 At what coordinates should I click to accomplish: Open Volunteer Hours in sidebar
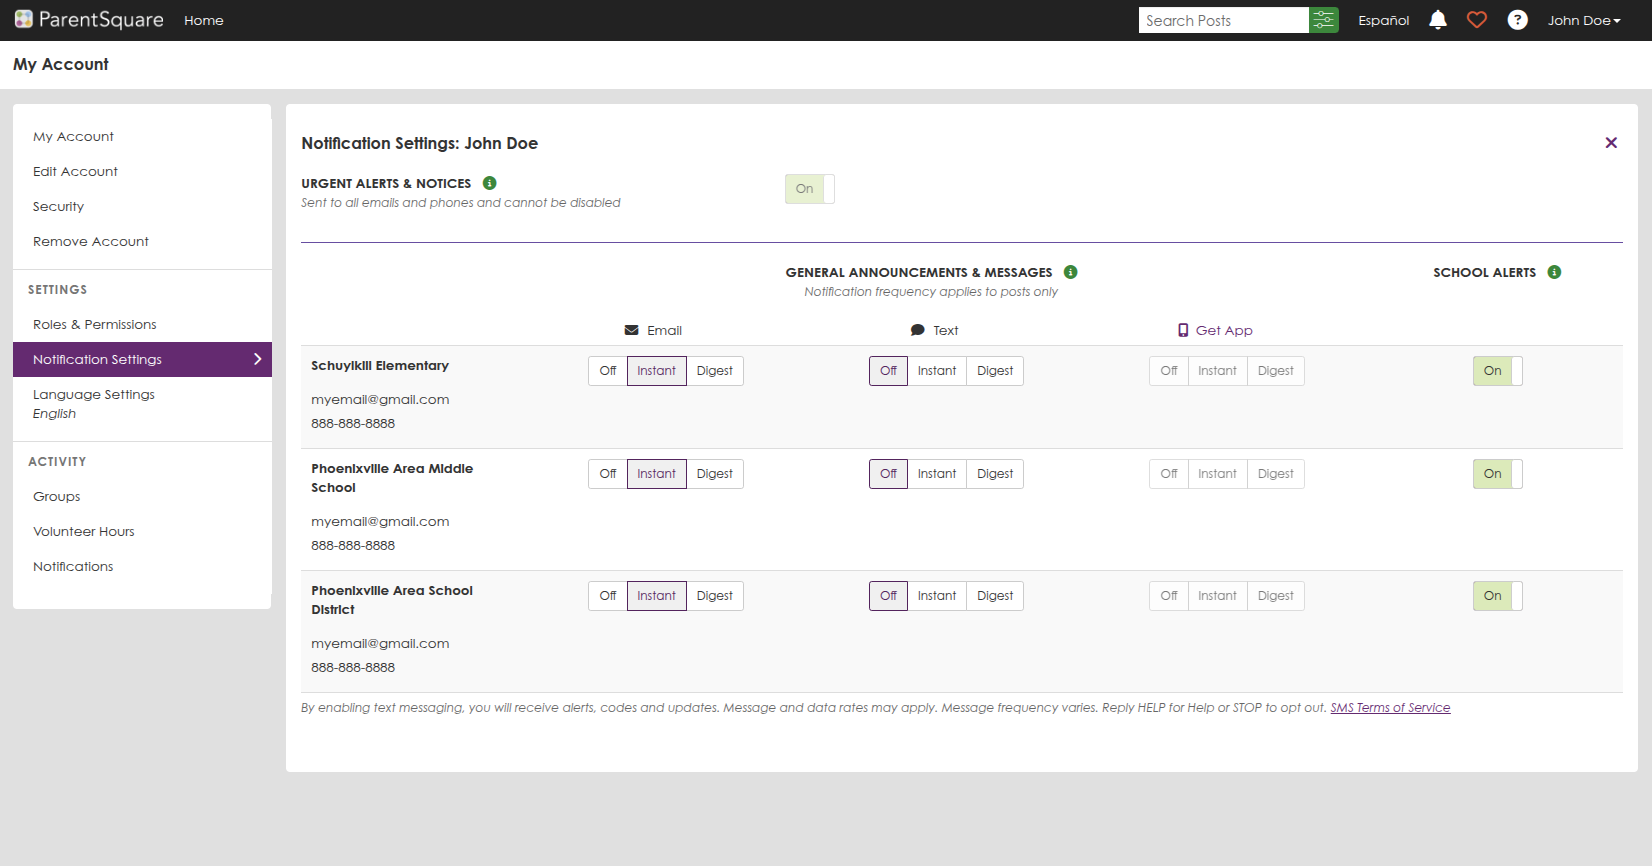[x=84, y=531]
